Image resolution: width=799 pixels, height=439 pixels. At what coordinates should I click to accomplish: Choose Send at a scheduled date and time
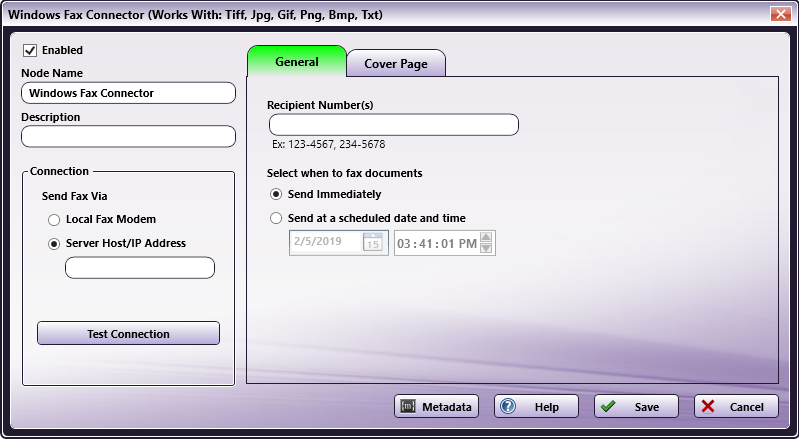click(276, 218)
